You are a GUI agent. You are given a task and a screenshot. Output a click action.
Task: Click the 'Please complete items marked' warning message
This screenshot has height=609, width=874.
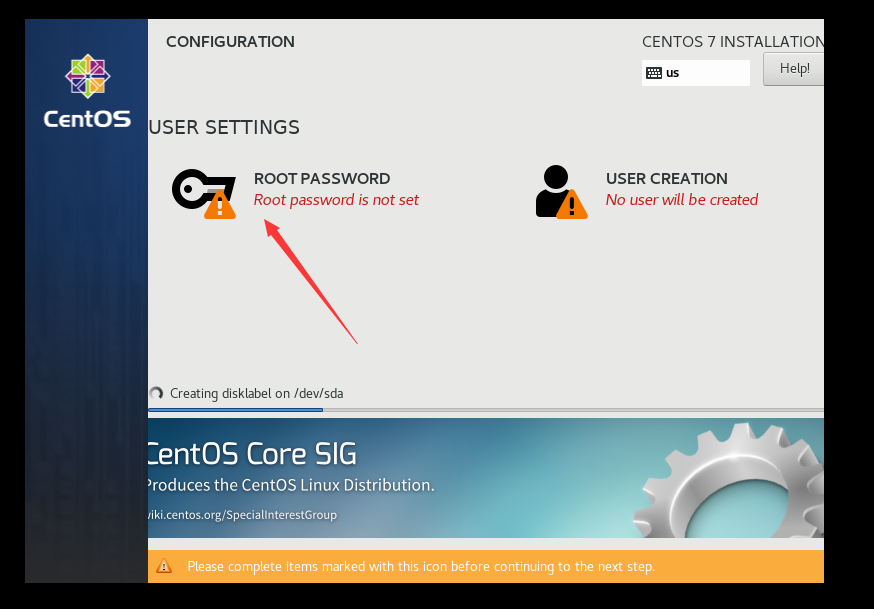click(x=421, y=567)
